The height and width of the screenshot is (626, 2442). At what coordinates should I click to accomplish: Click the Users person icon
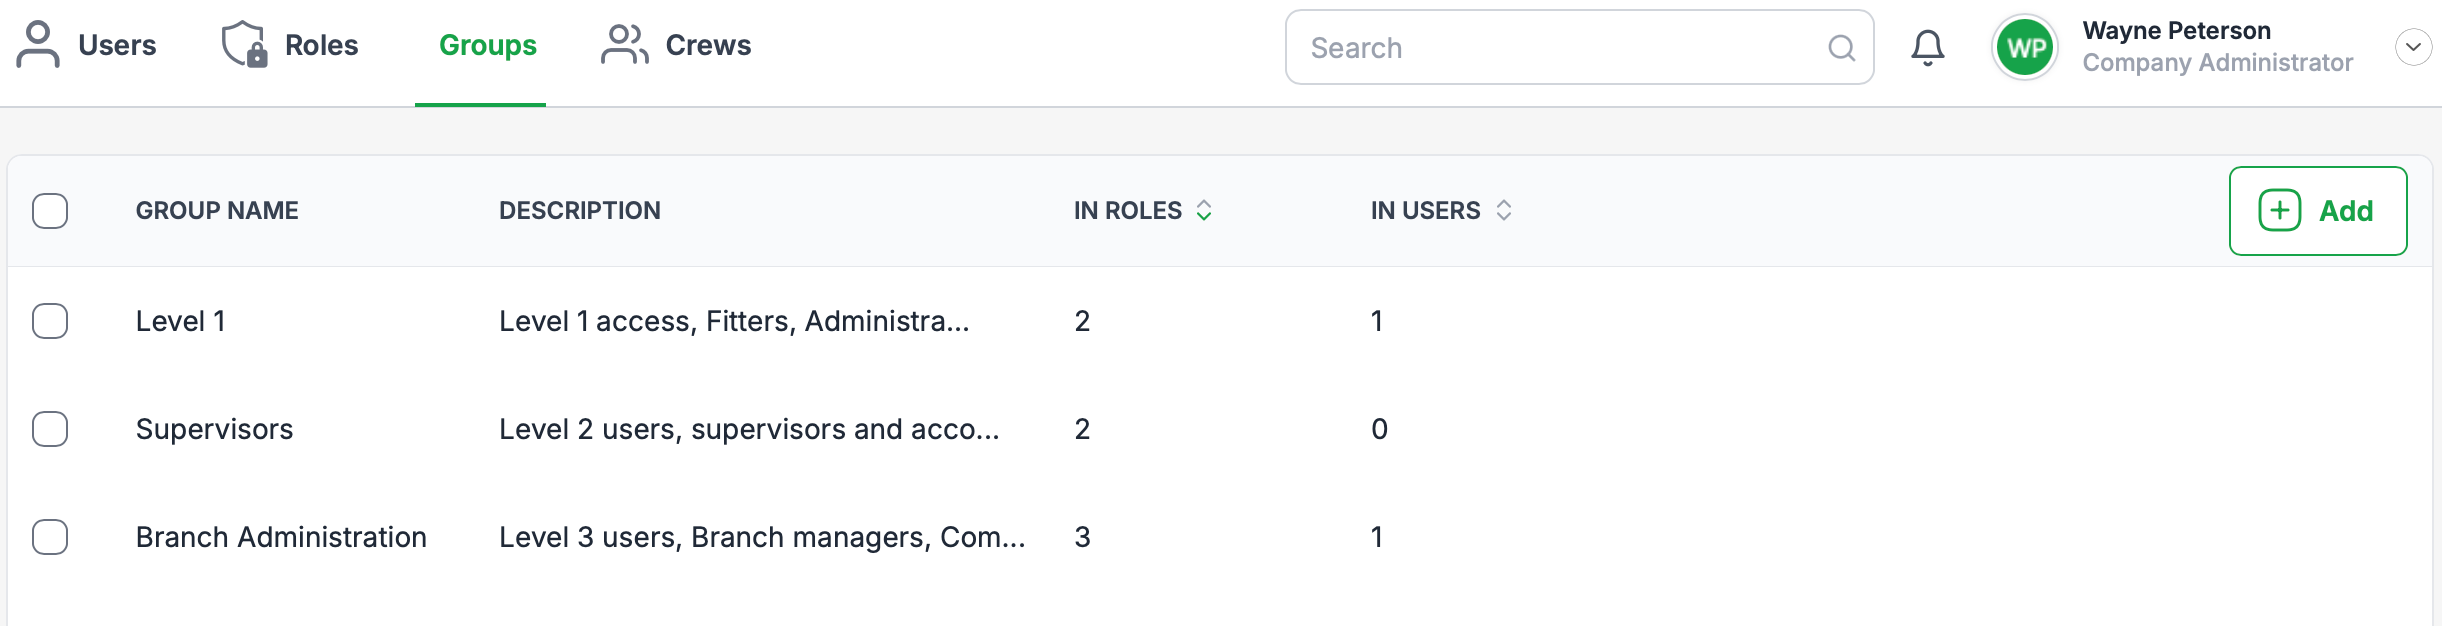coord(38,45)
